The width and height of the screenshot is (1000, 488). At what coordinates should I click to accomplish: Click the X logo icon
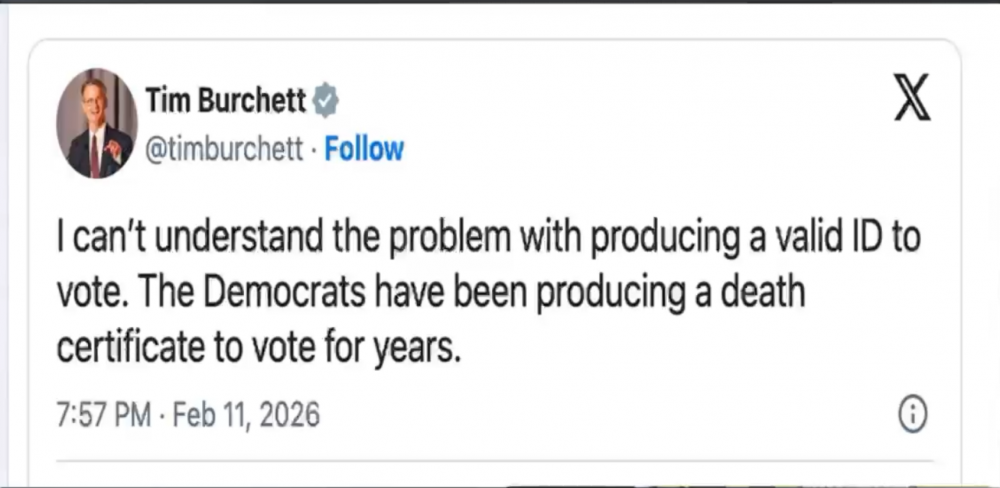[x=910, y=102]
